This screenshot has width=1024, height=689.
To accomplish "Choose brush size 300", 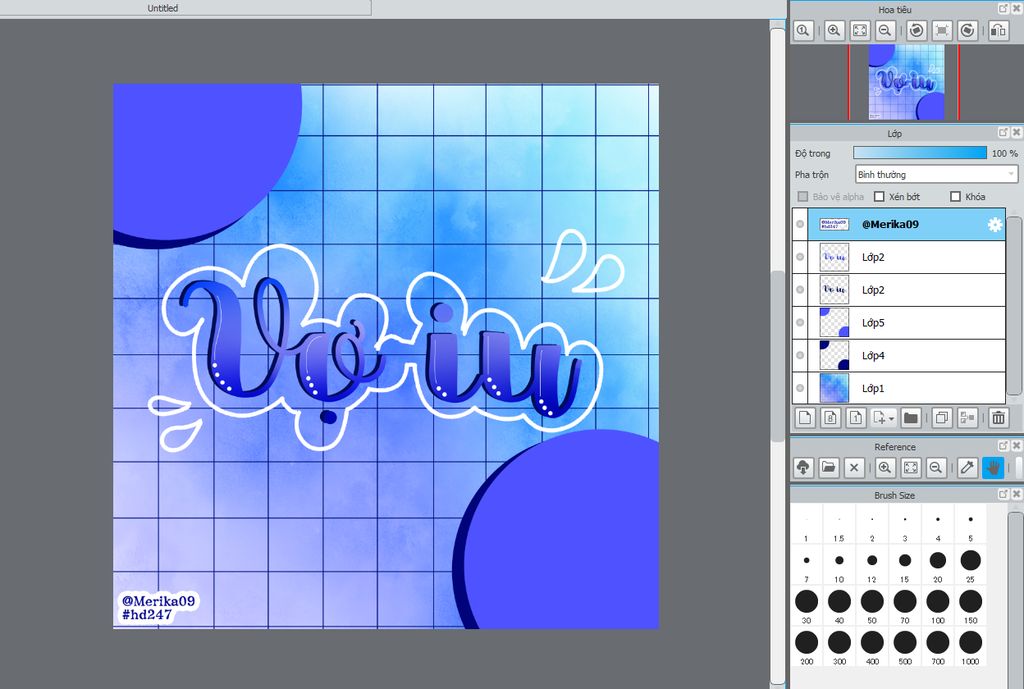I will point(839,647).
